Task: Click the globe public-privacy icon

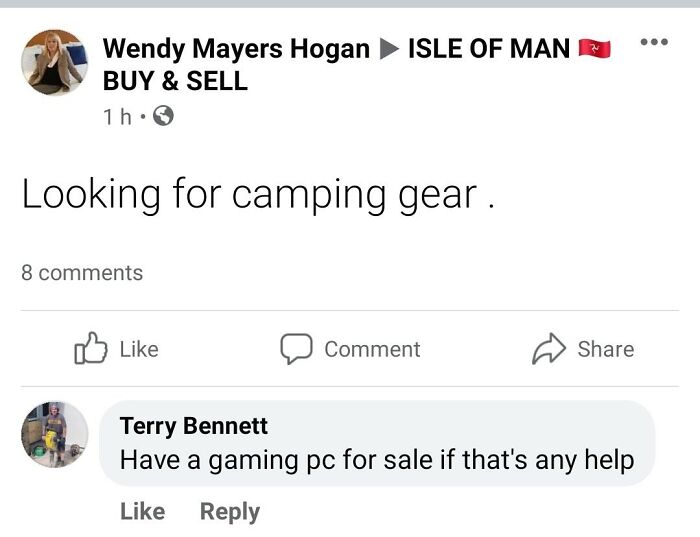Action: (x=162, y=116)
